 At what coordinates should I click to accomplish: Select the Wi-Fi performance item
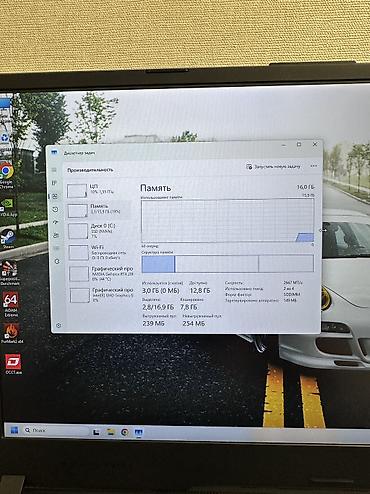pos(101,252)
